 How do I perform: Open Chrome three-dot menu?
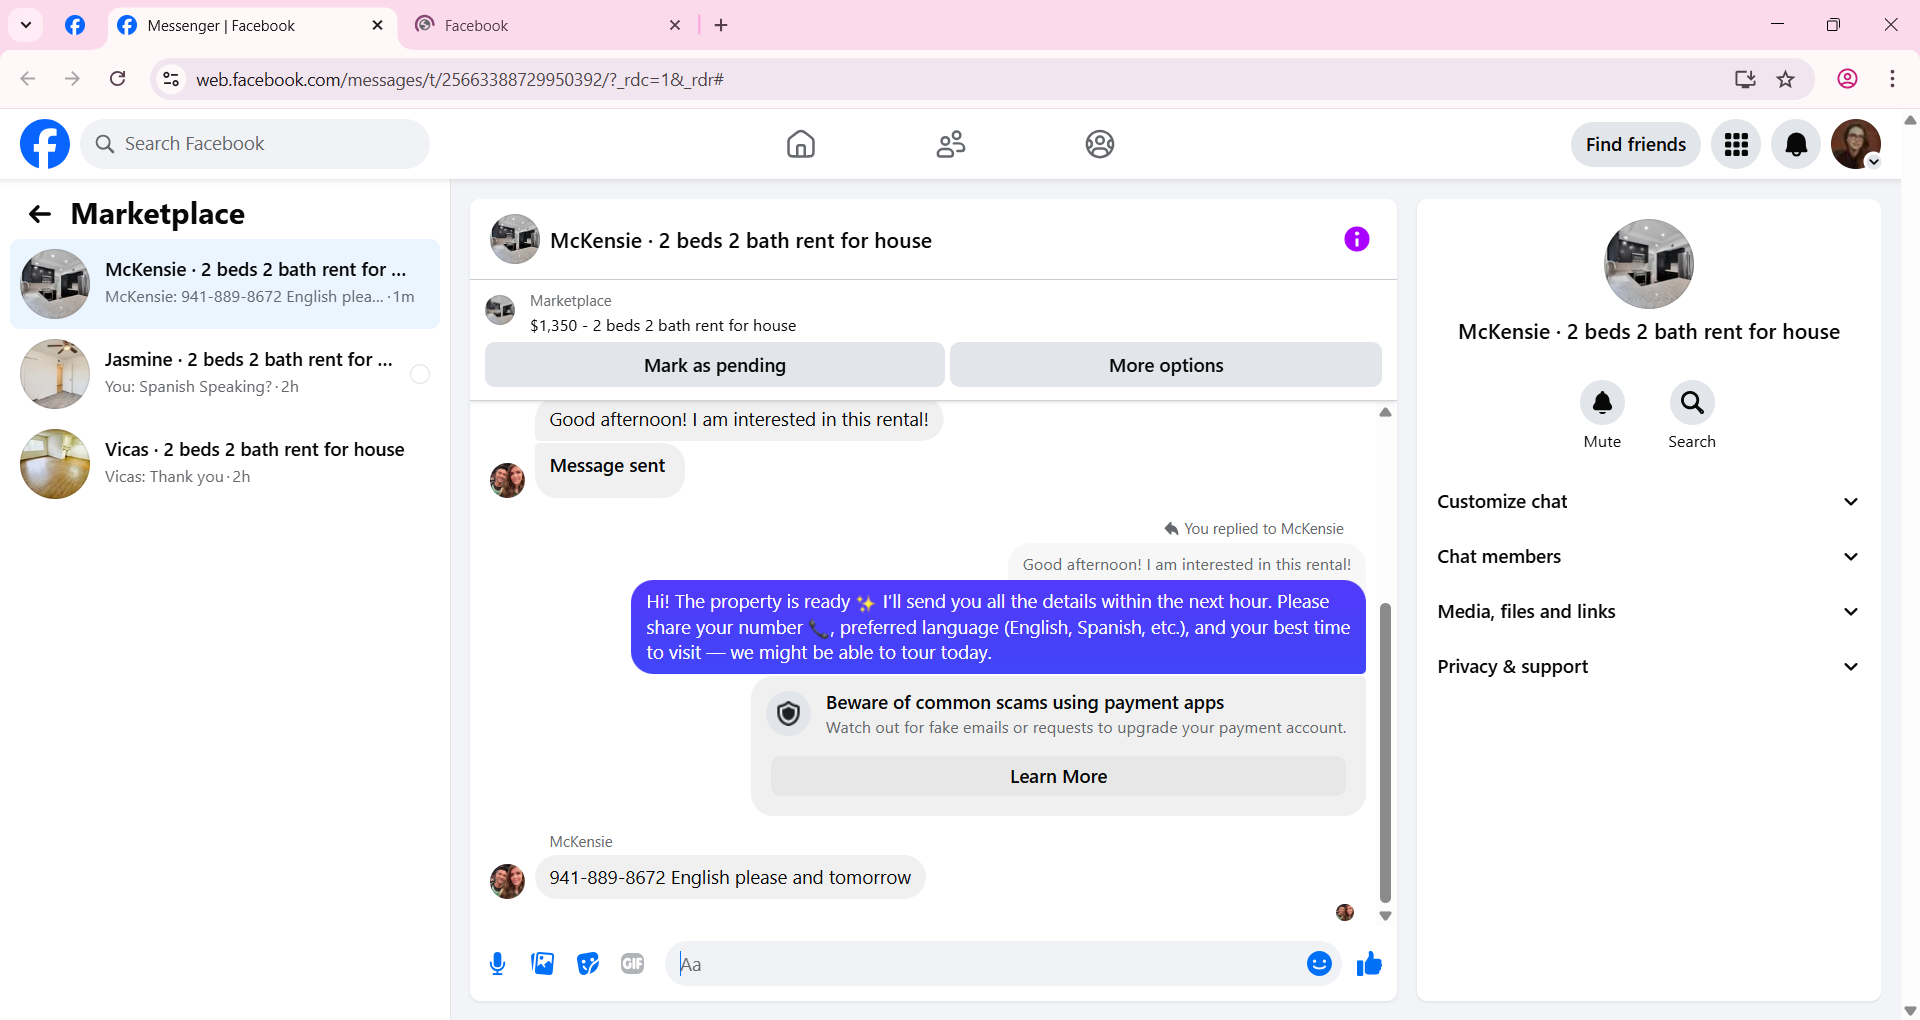pyautogui.click(x=1892, y=79)
